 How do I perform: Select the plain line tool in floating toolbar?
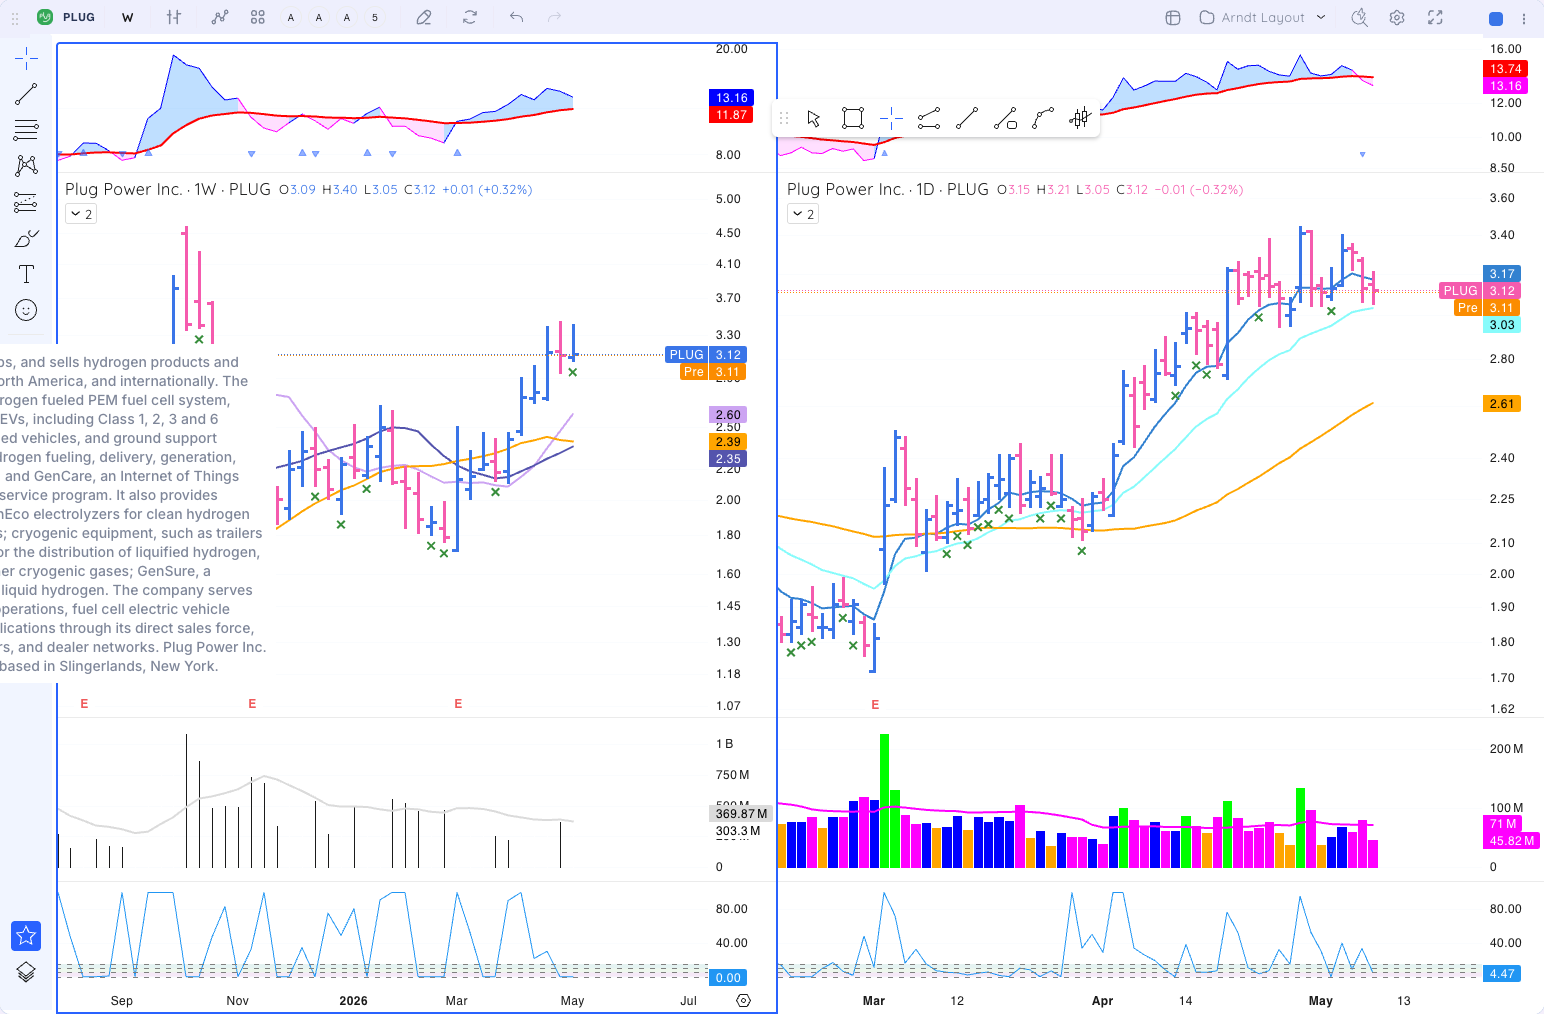967,118
